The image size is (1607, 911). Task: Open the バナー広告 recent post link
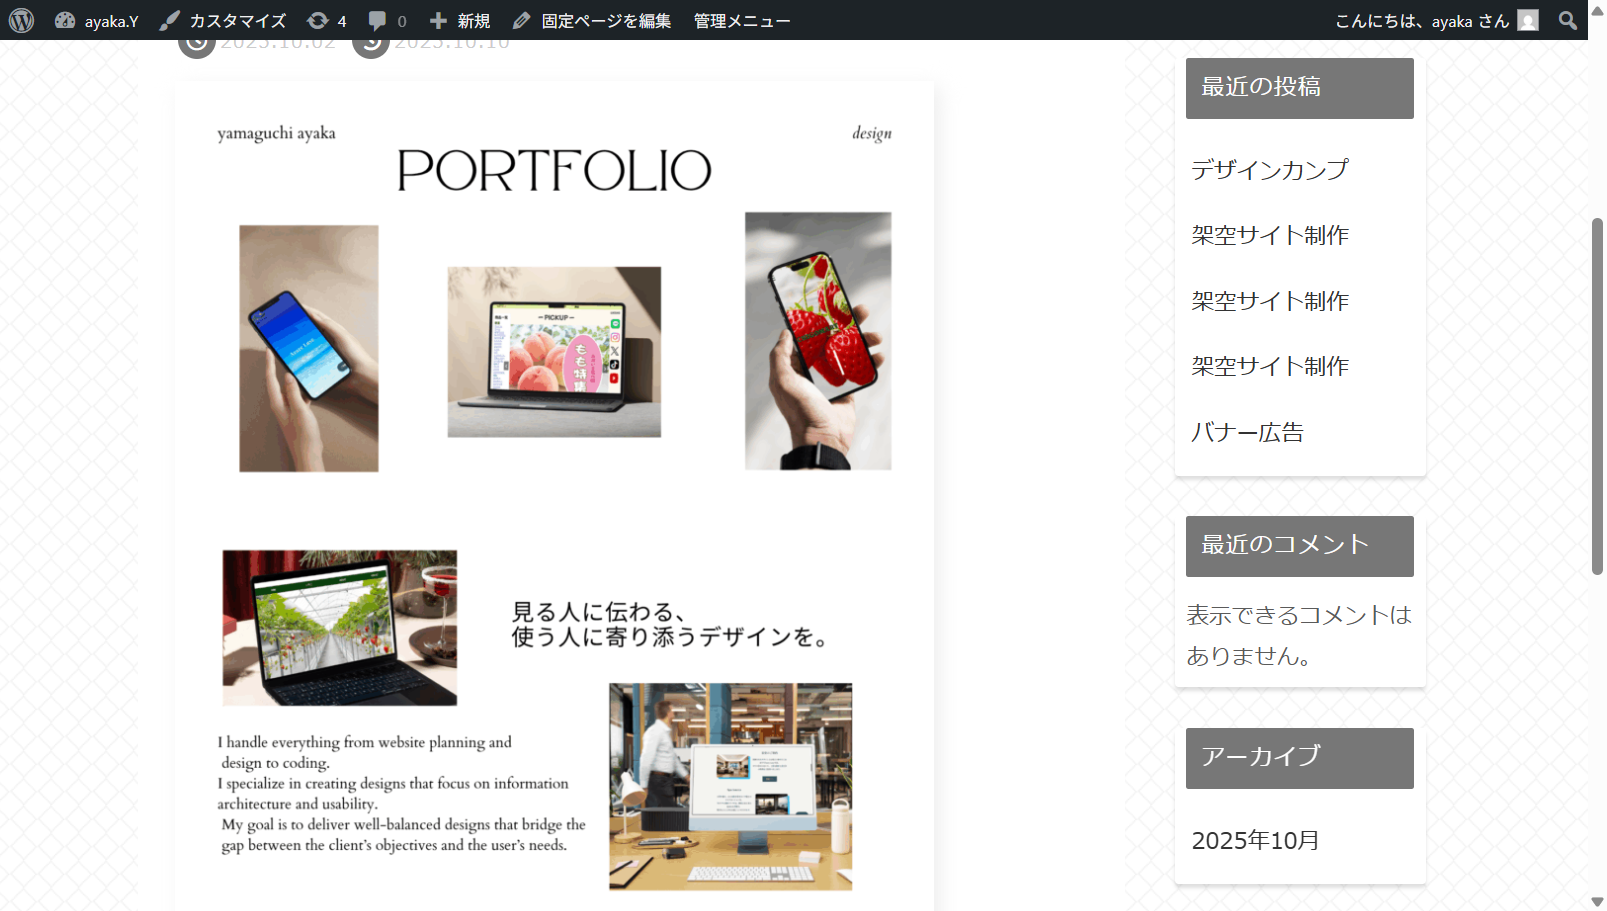(1247, 433)
